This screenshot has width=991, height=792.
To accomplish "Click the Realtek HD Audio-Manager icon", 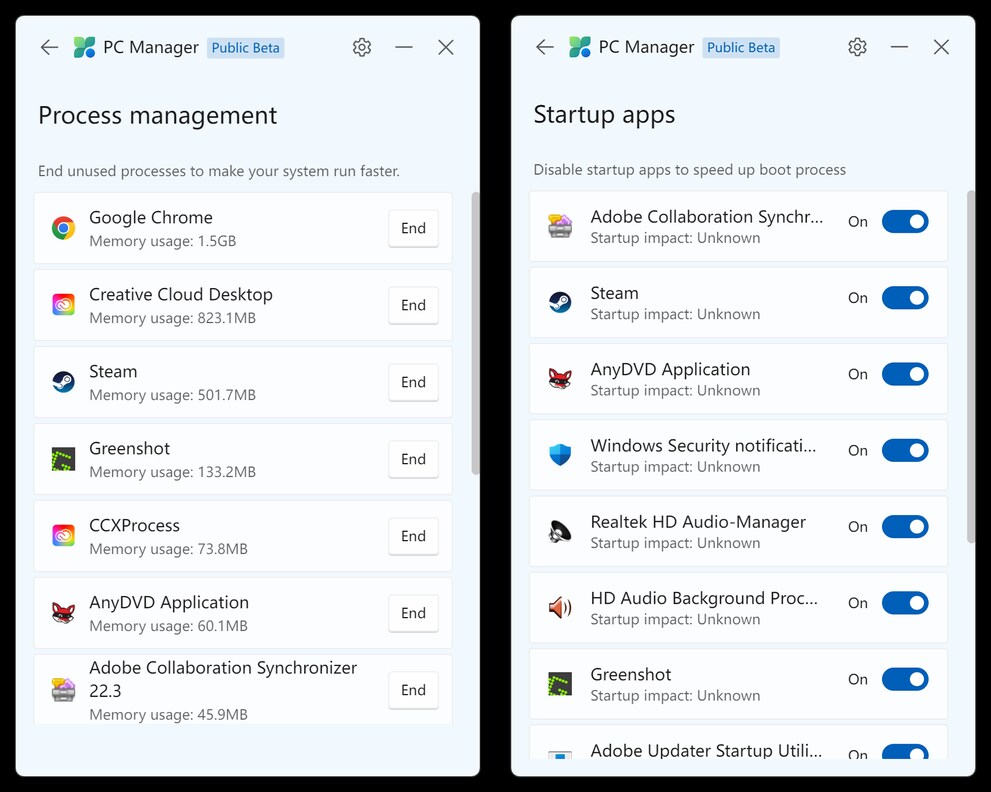I will 559,531.
